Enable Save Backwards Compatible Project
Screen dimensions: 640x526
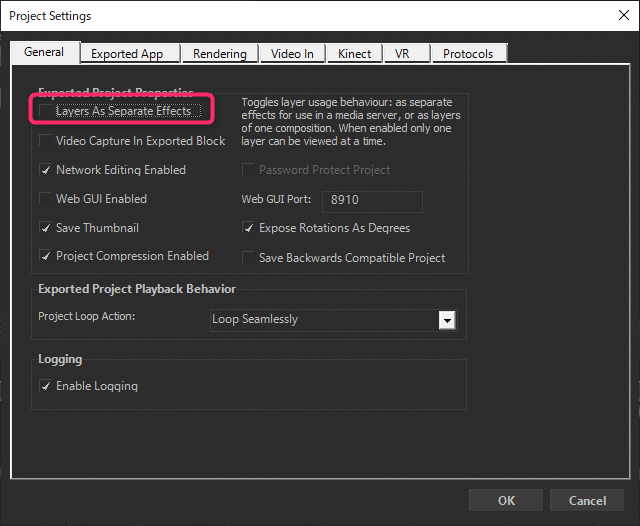(248, 257)
